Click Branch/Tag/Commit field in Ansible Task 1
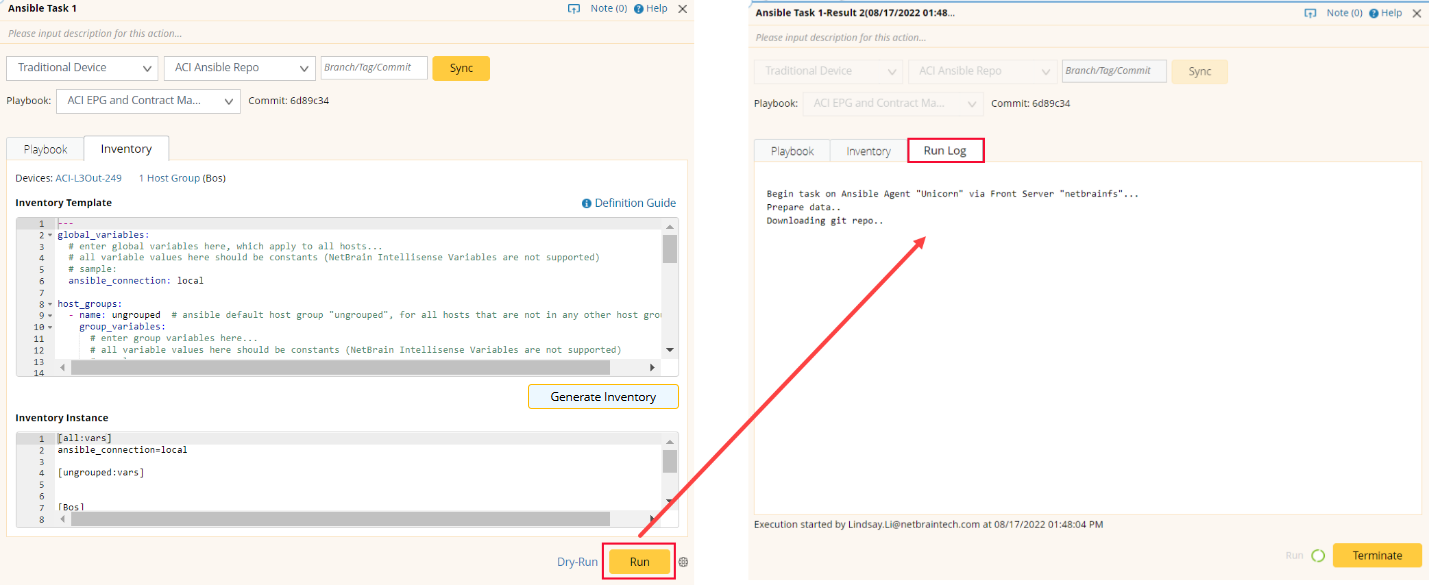This screenshot has width=1429, height=585. tap(374, 68)
